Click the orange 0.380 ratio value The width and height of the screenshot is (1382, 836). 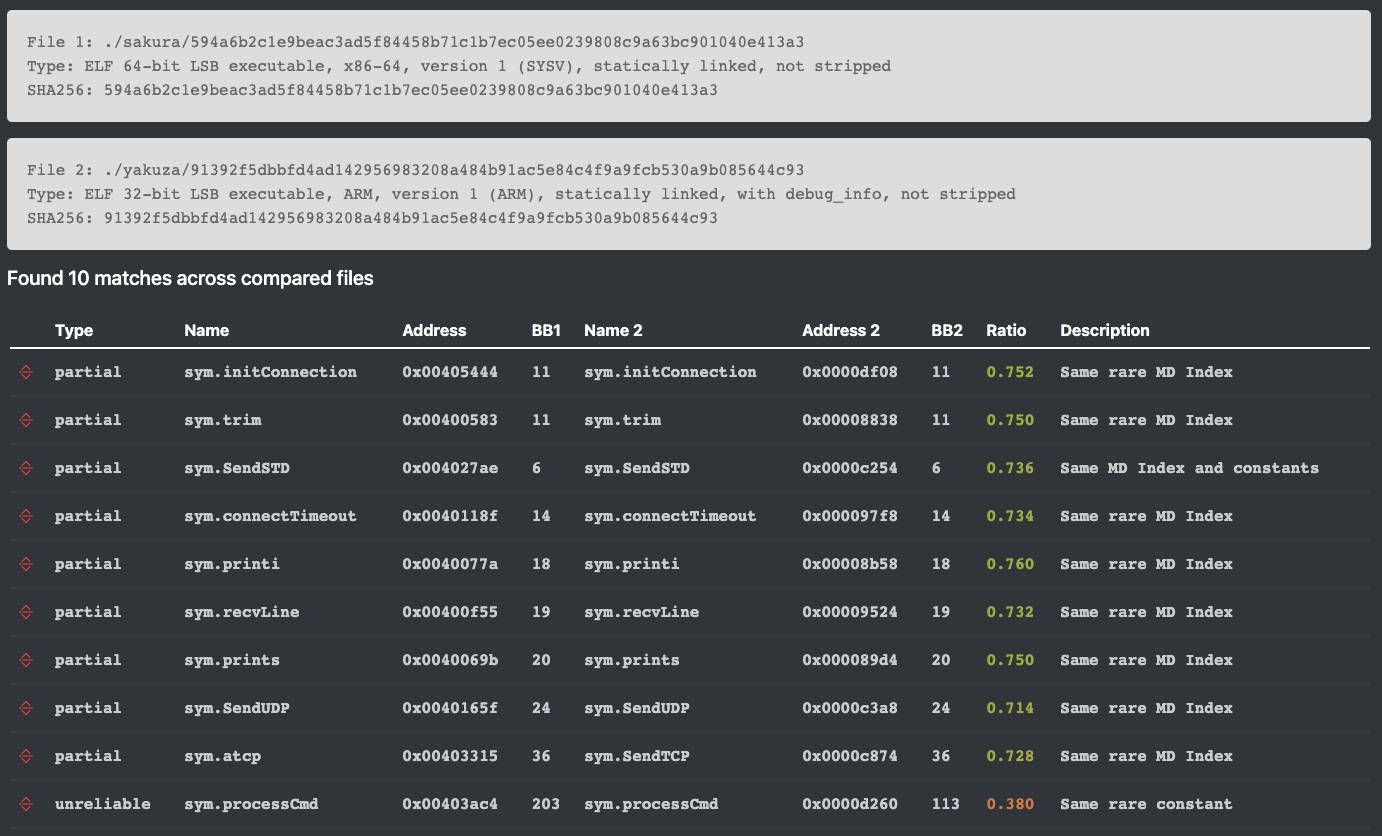1009,804
